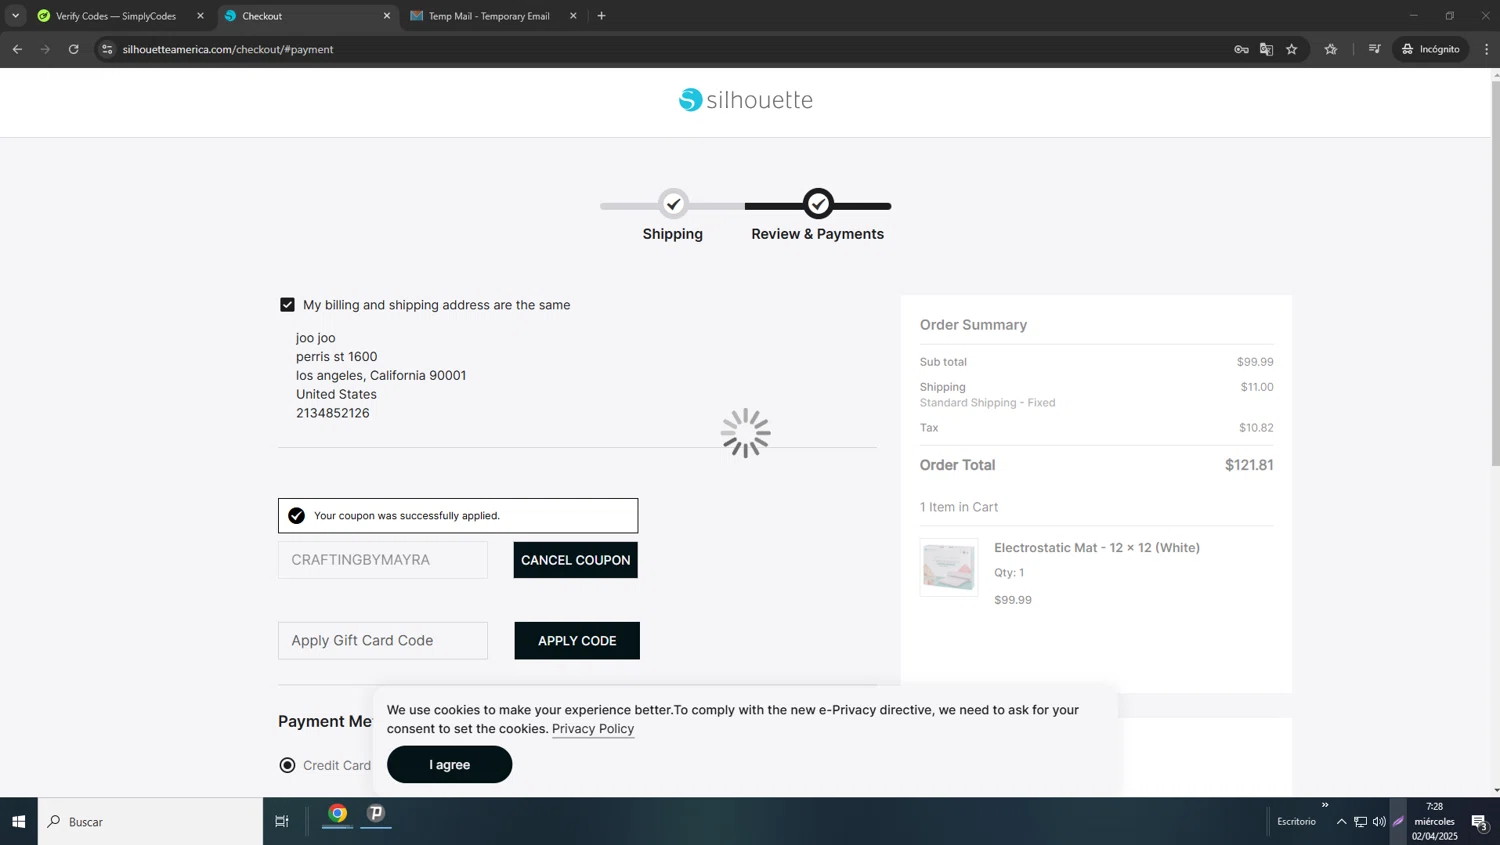Click the browser address bar URL
Screen dimensions: 1500x845
(x=228, y=49)
